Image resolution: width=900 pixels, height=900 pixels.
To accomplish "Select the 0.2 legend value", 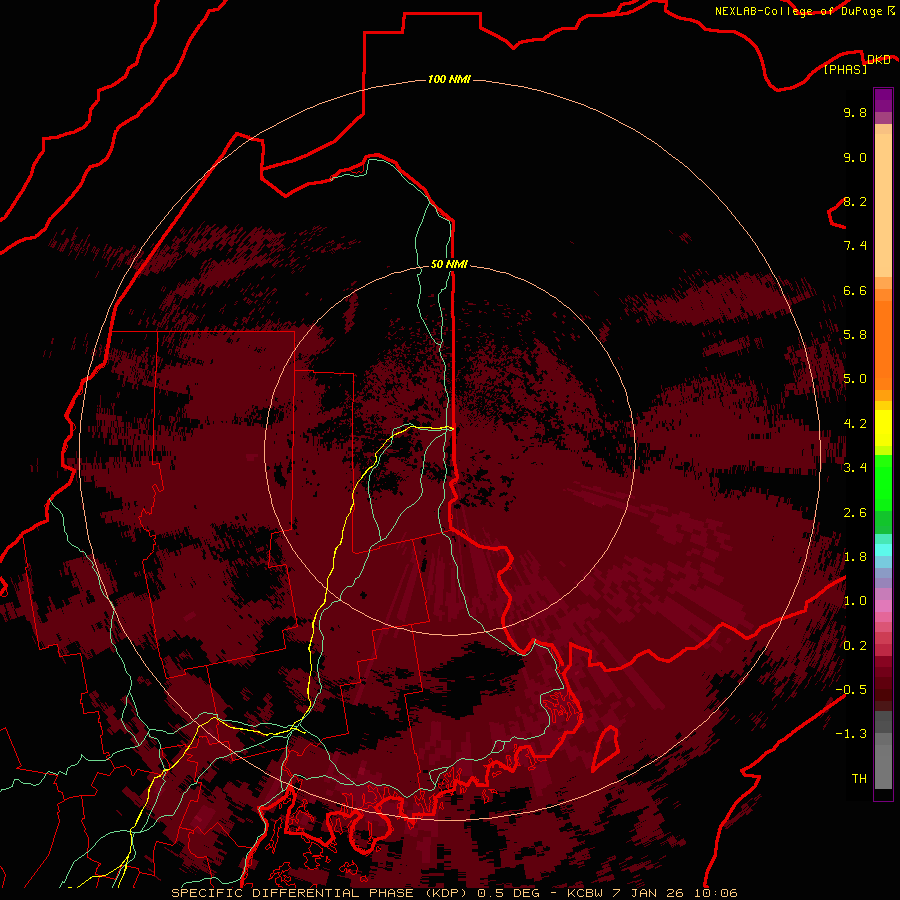I will click(x=855, y=646).
